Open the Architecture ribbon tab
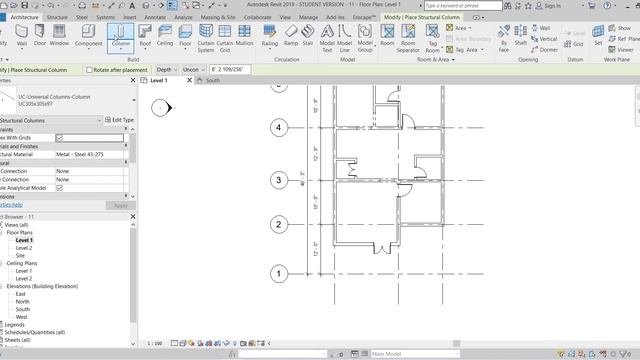The height and width of the screenshot is (360, 640). (x=24, y=18)
